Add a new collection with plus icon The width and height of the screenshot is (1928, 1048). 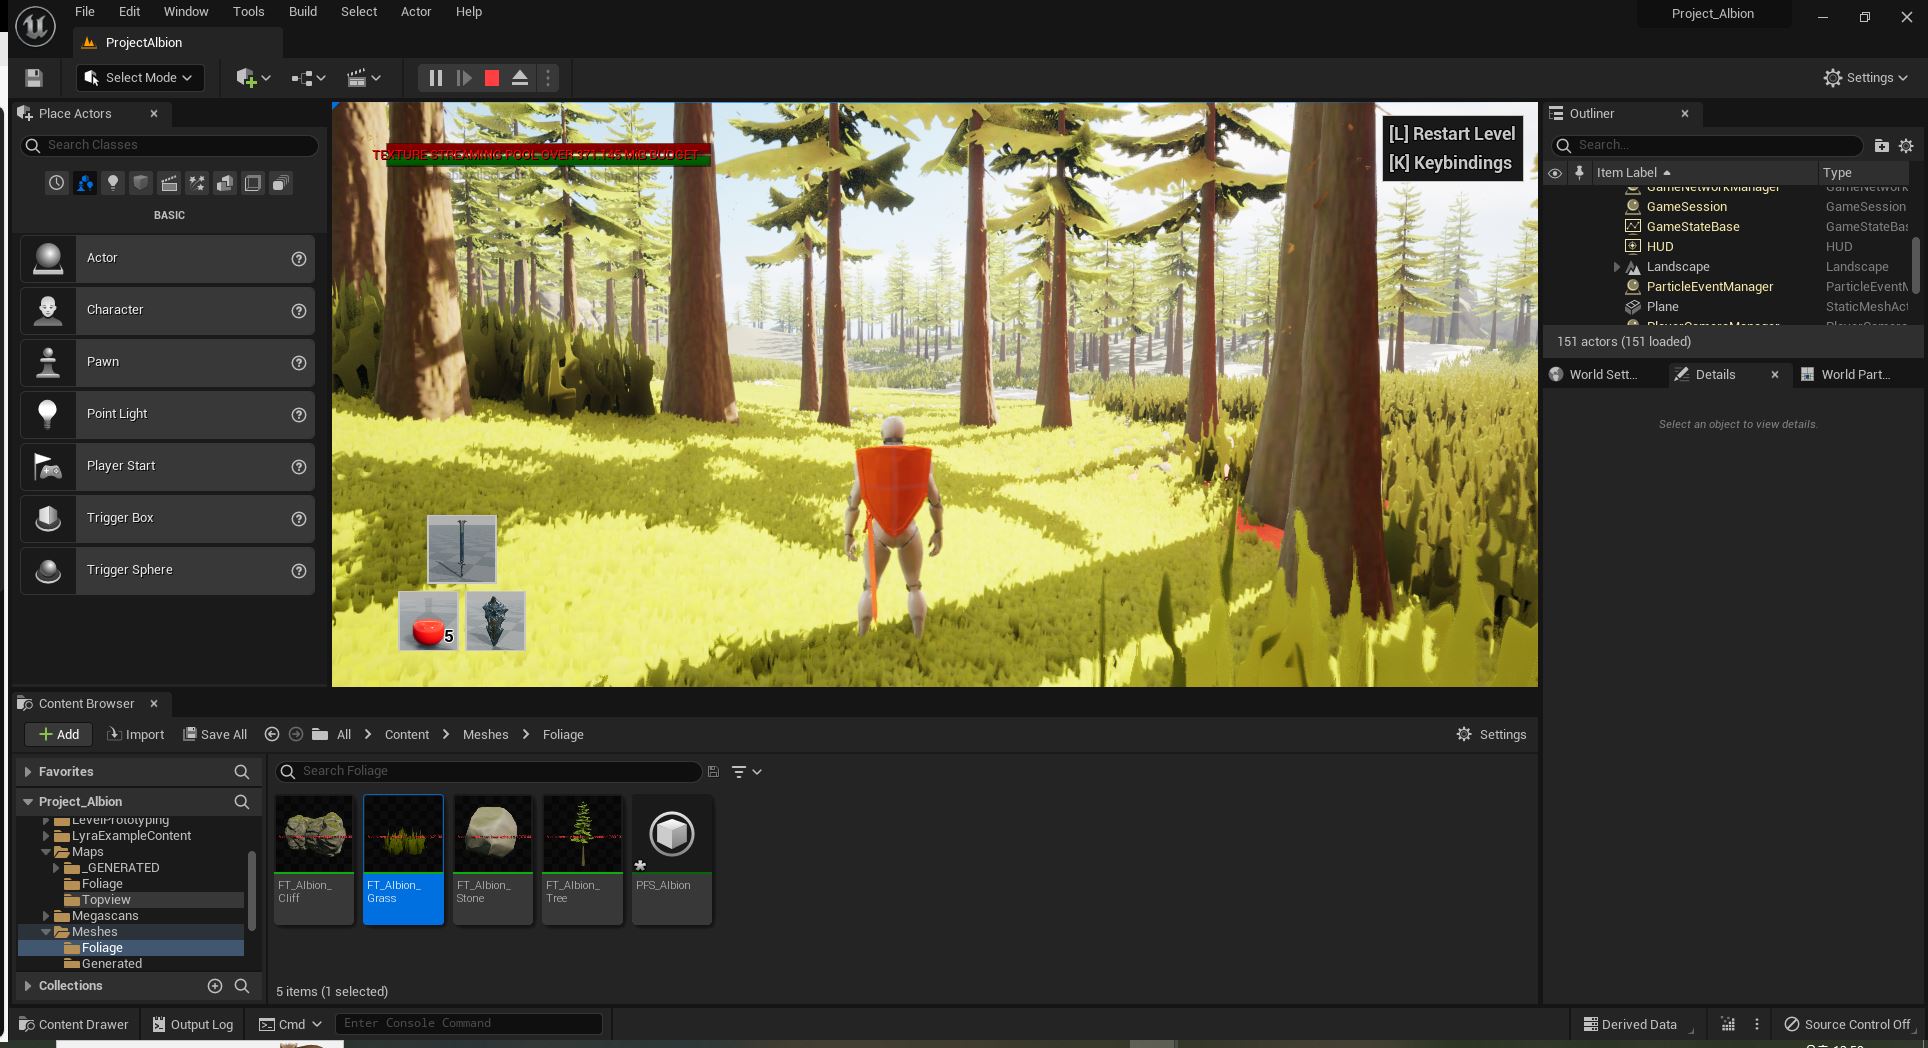coord(214,986)
